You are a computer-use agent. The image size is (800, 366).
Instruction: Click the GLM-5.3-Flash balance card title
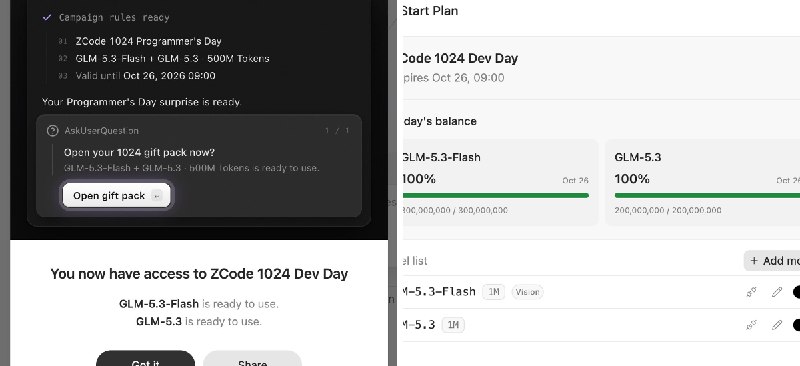click(x=441, y=157)
